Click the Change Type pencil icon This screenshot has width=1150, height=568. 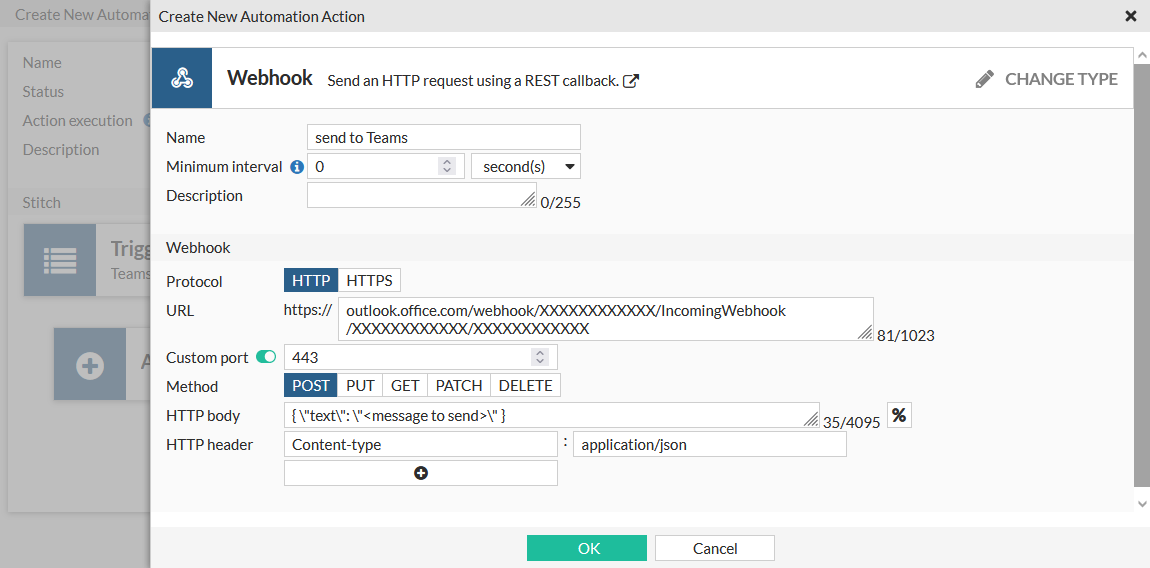(x=985, y=79)
